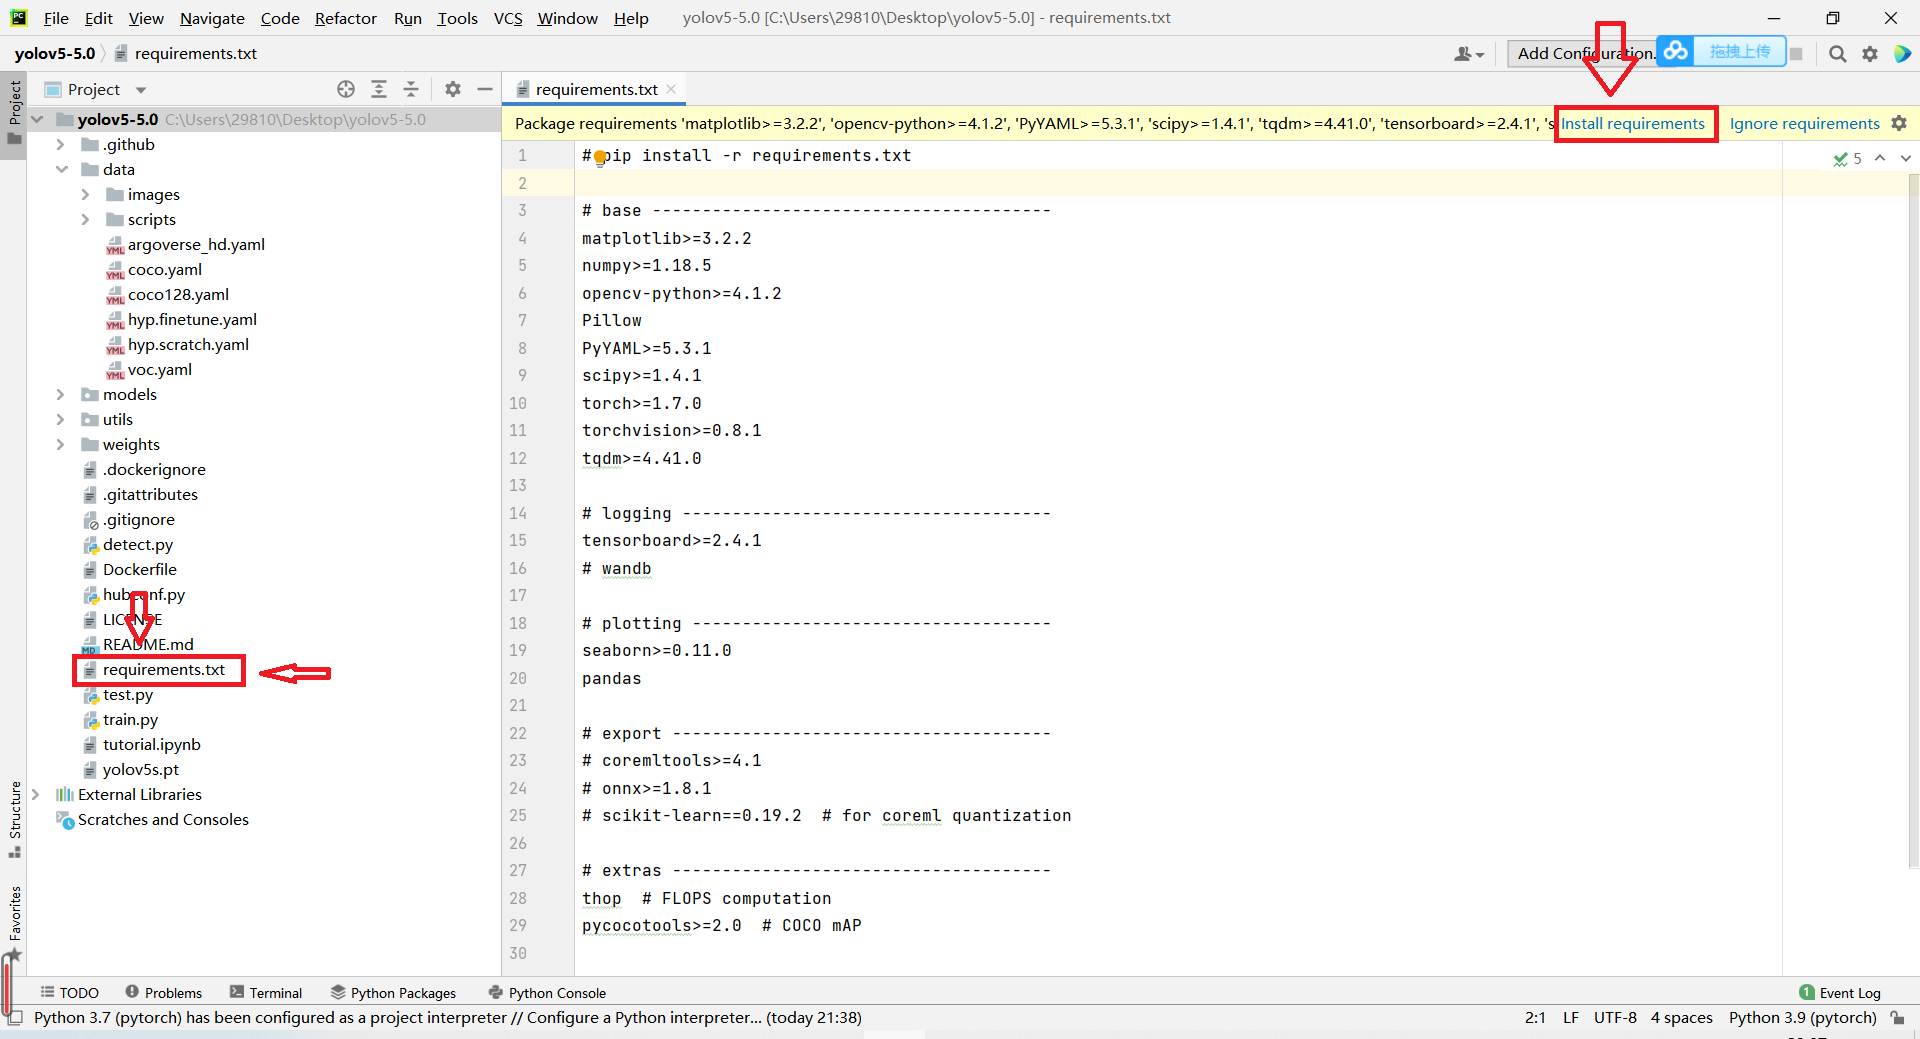Click the yolov5-5.0 breadcrumb
This screenshot has height=1039, width=1920.
55,54
